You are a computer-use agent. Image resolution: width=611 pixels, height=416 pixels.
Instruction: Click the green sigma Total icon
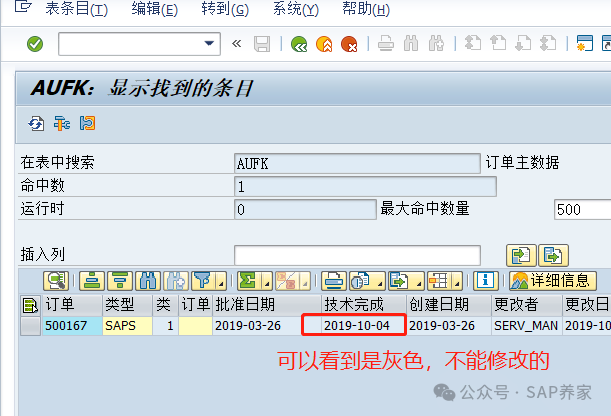[x=249, y=281]
